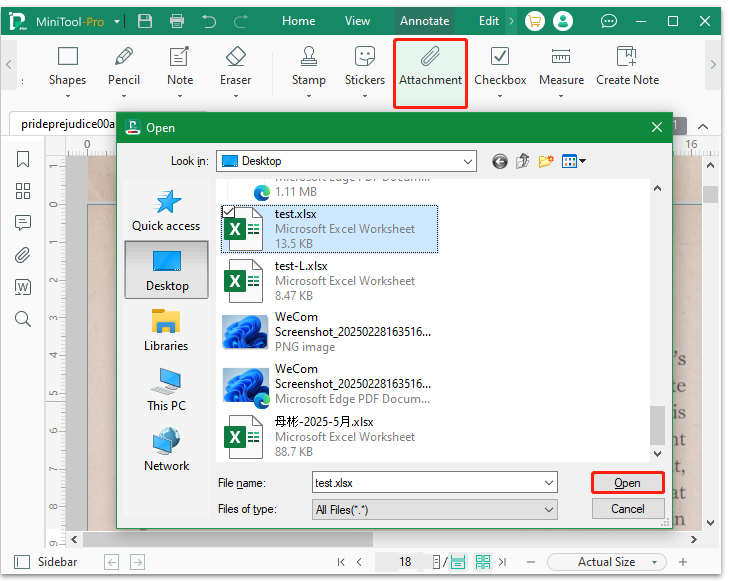Open the shopping cart icon

click(534, 21)
